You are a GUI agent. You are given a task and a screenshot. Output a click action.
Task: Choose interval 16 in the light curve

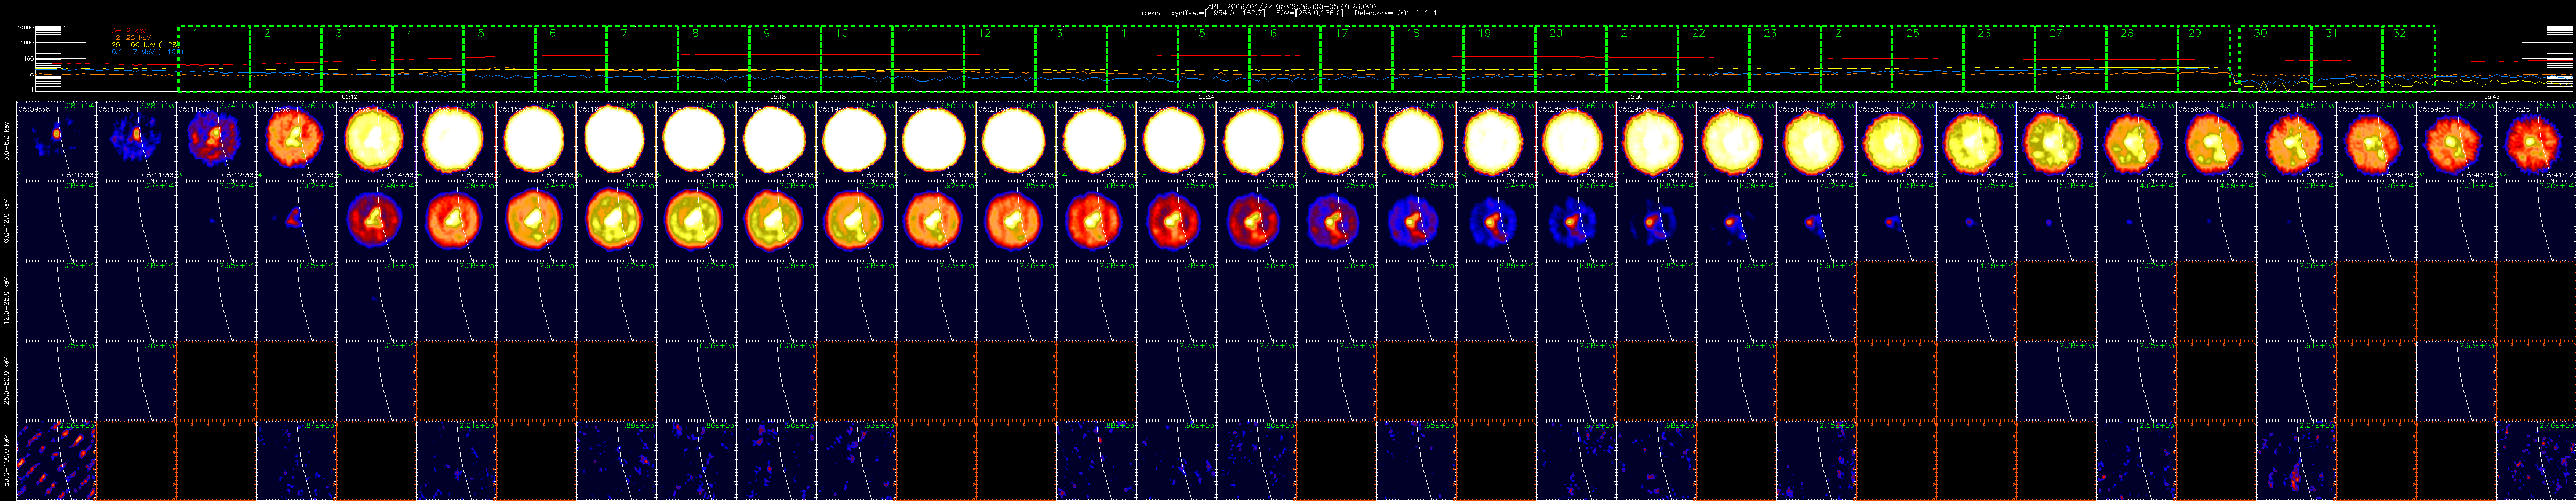pyautogui.click(x=1285, y=60)
